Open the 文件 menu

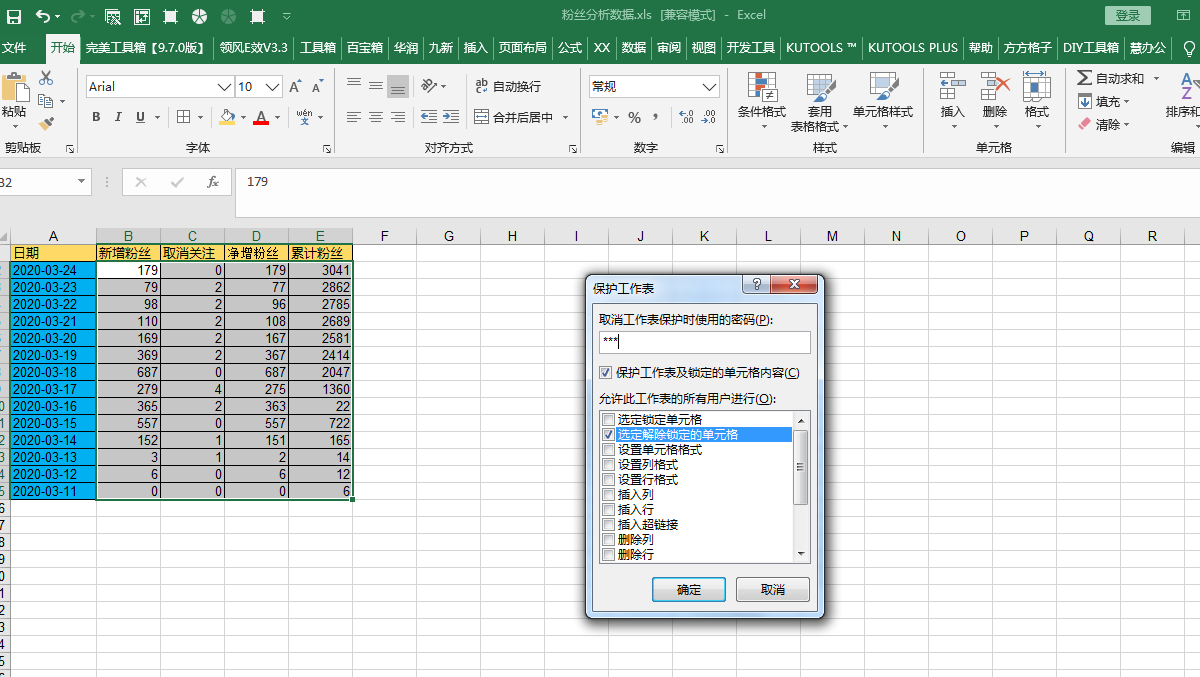click(14, 48)
